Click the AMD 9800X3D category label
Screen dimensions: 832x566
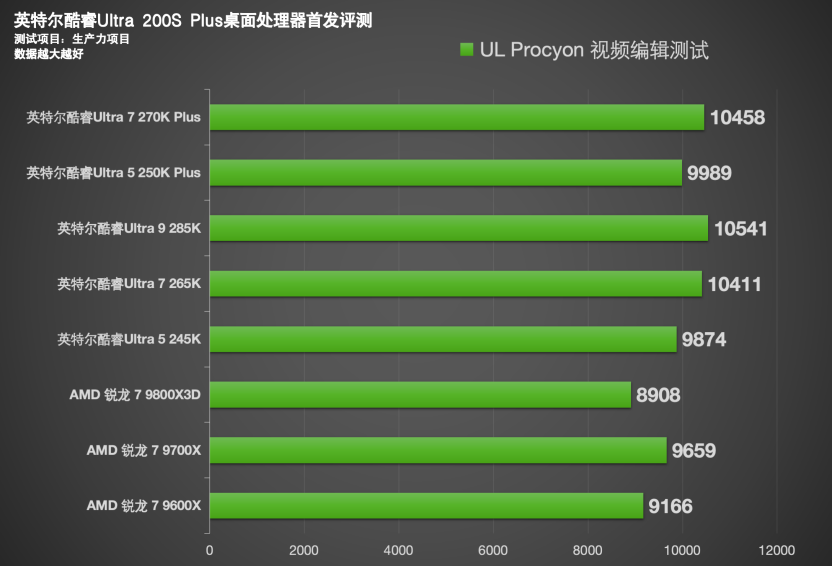pos(135,395)
